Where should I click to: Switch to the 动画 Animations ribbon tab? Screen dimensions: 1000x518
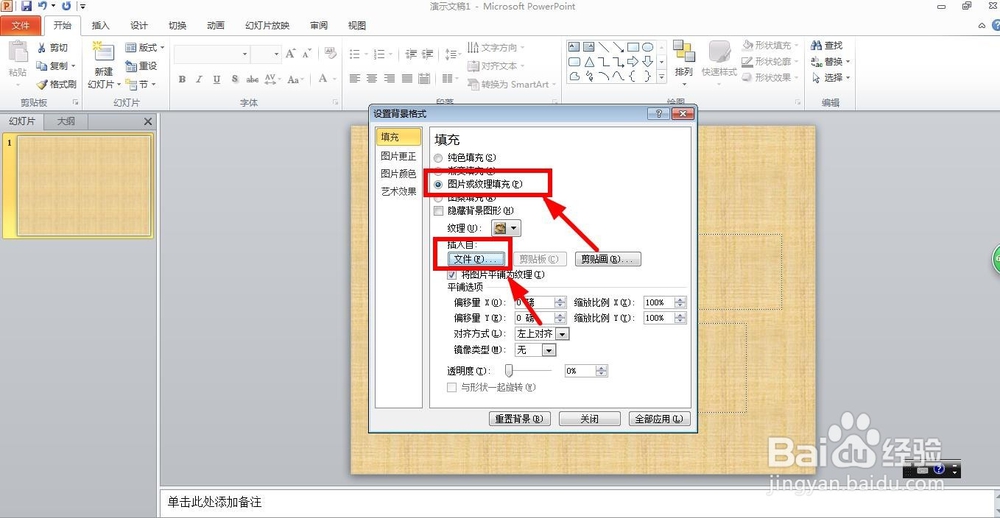point(216,26)
